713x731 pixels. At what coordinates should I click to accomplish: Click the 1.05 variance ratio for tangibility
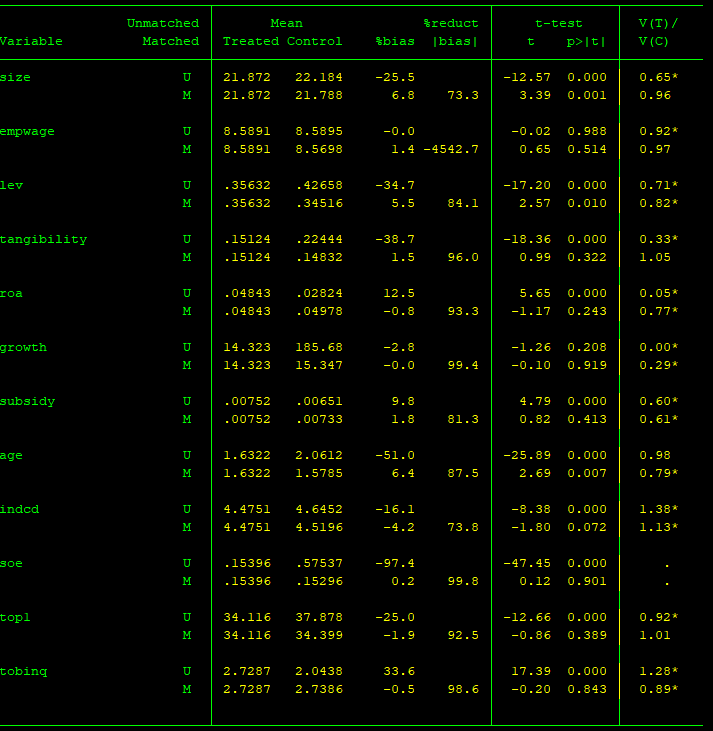(655, 258)
